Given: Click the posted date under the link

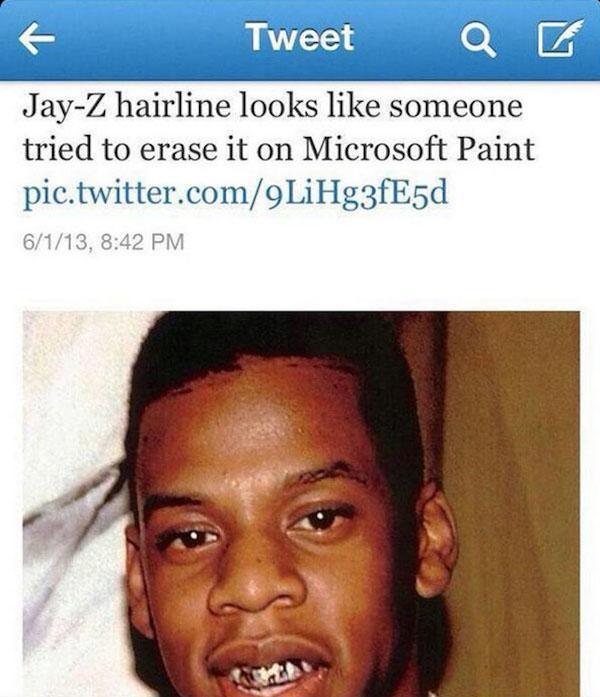Looking at the screenshot, I should tap(103, 242).
